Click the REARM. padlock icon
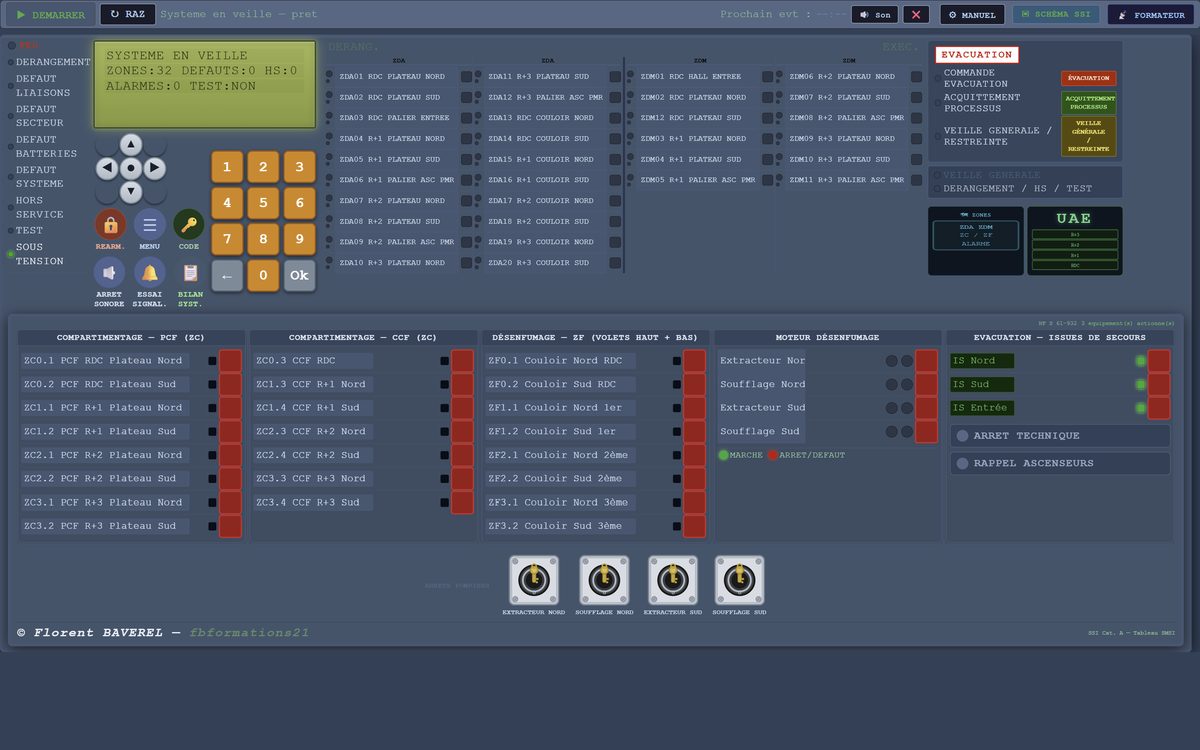 click(110, 224)
